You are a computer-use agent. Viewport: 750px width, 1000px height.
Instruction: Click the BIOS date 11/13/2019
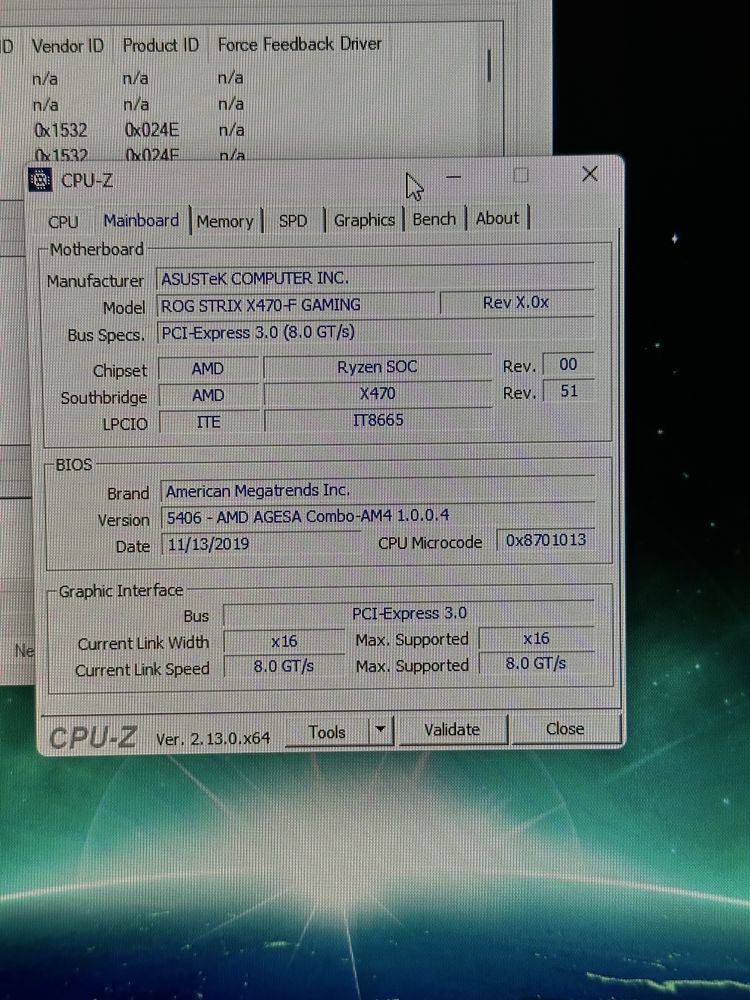coord(260,544)
